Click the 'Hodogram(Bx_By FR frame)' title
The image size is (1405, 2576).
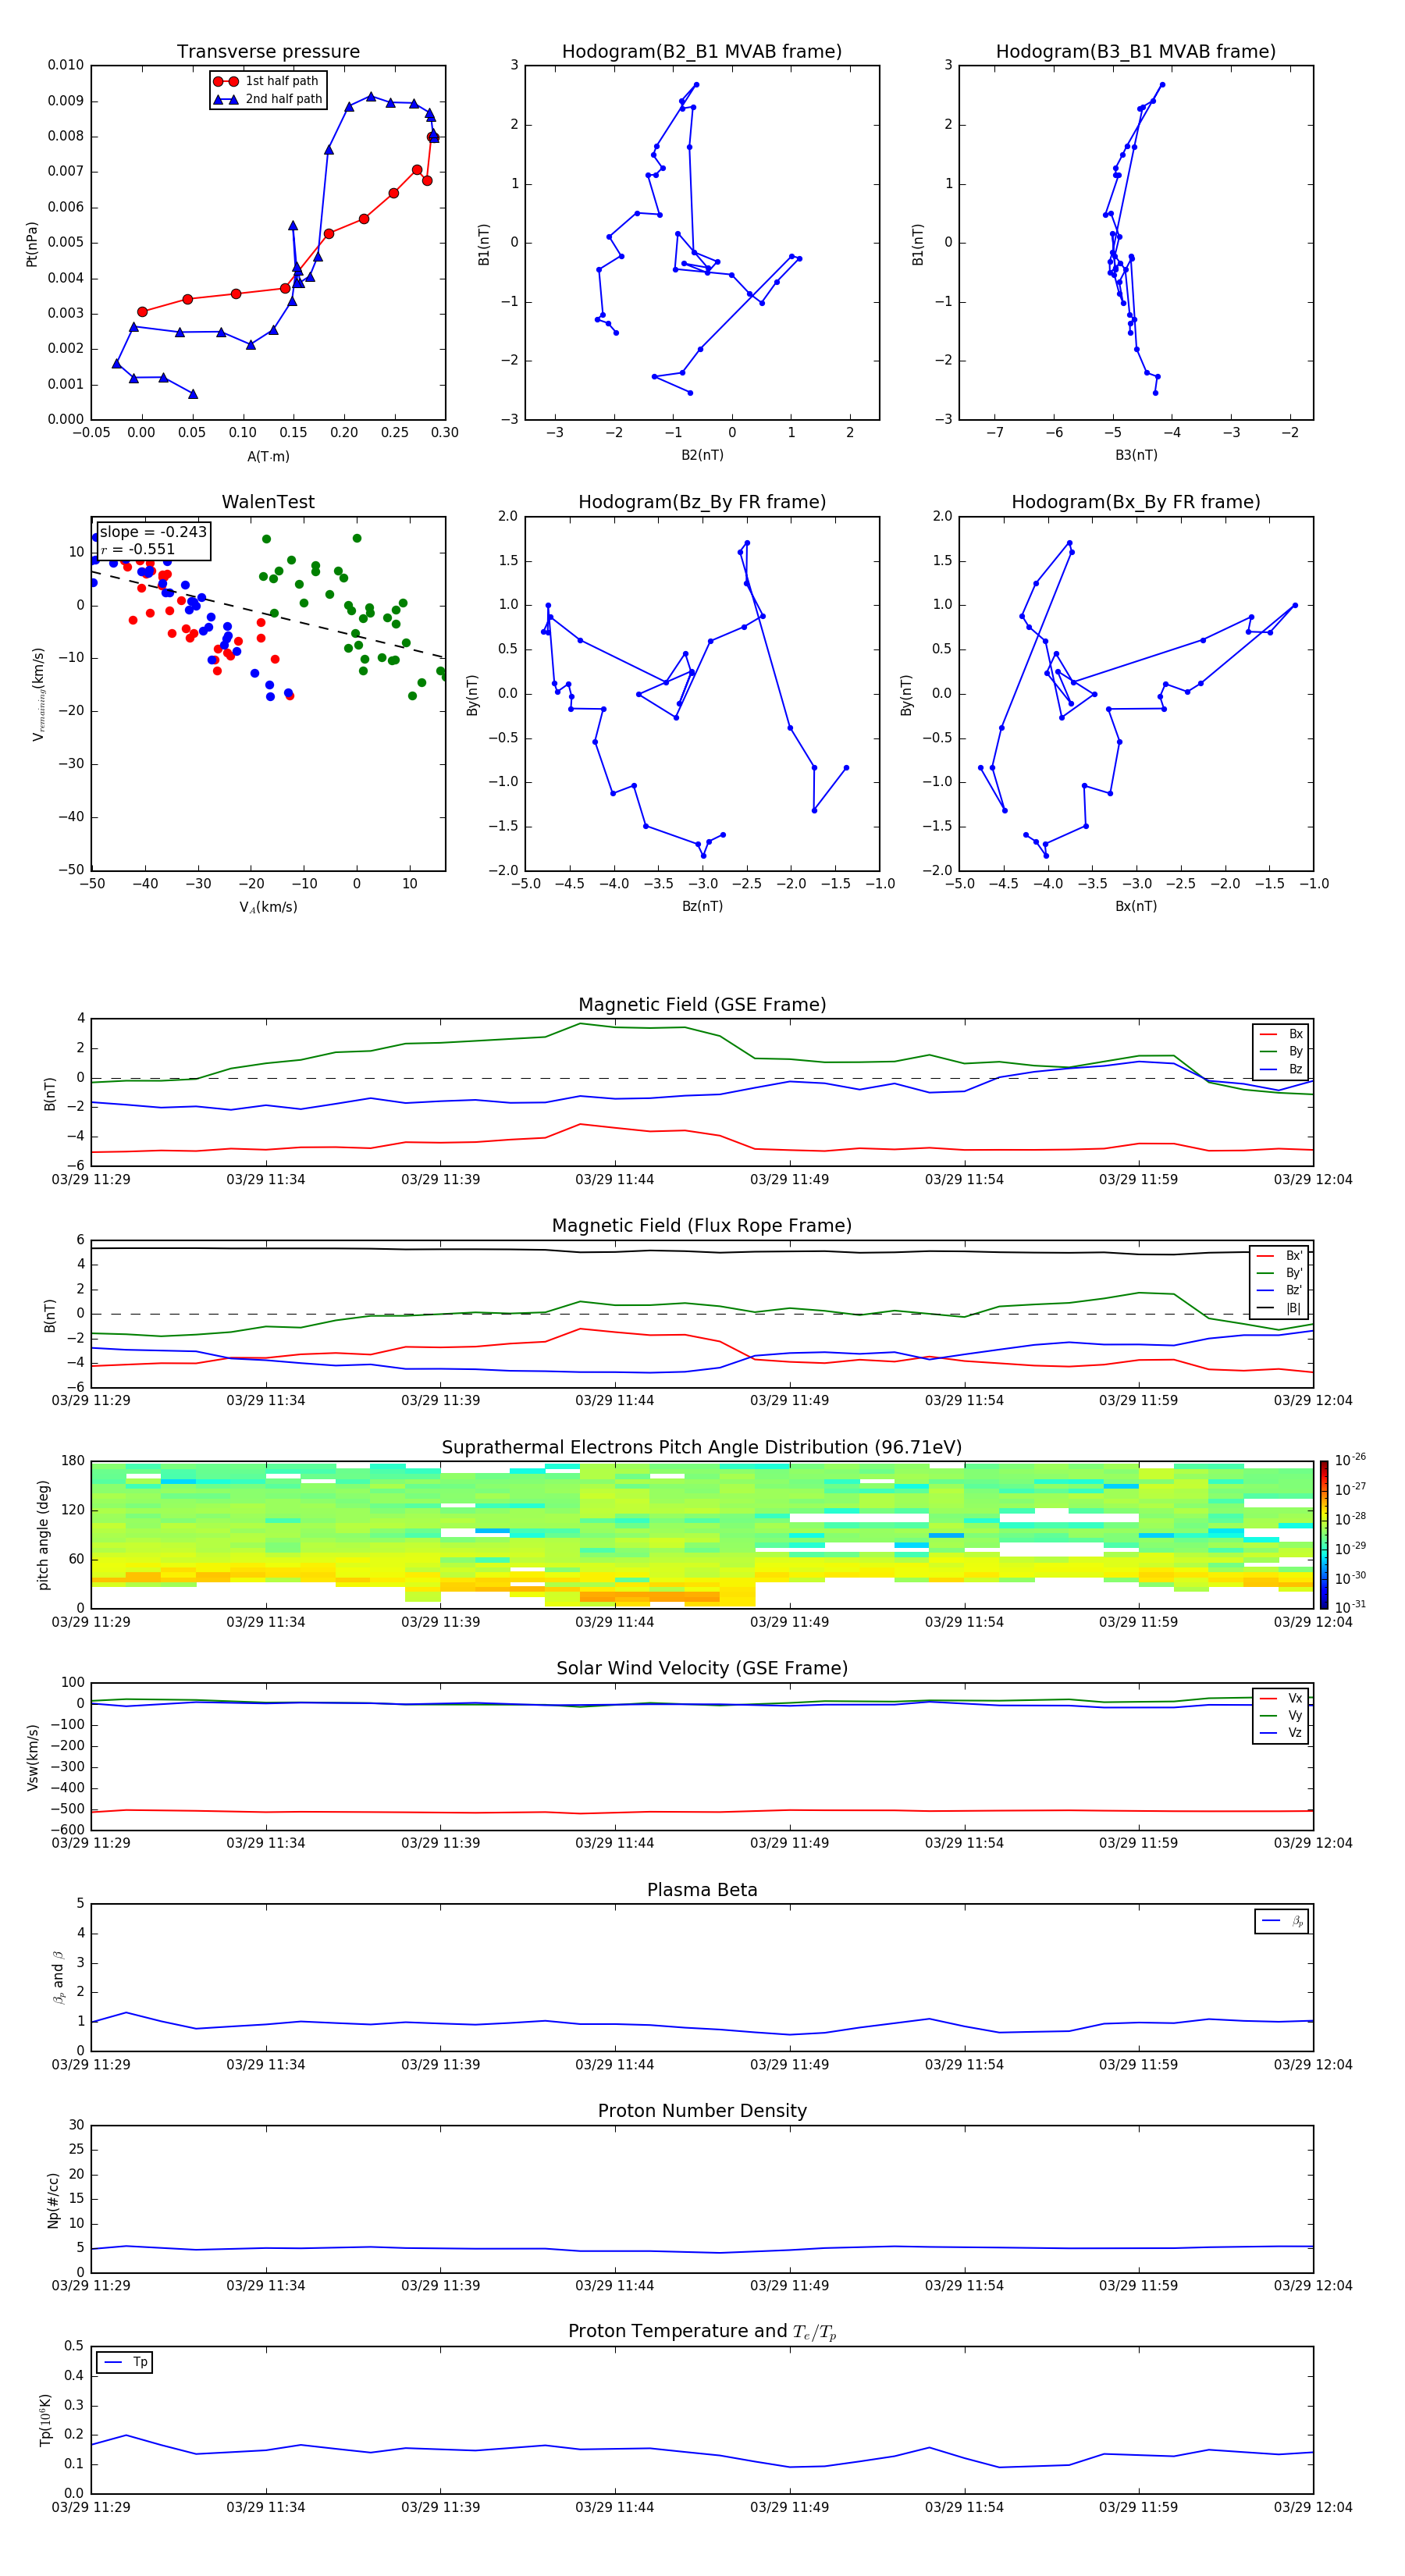[1136, 502]
